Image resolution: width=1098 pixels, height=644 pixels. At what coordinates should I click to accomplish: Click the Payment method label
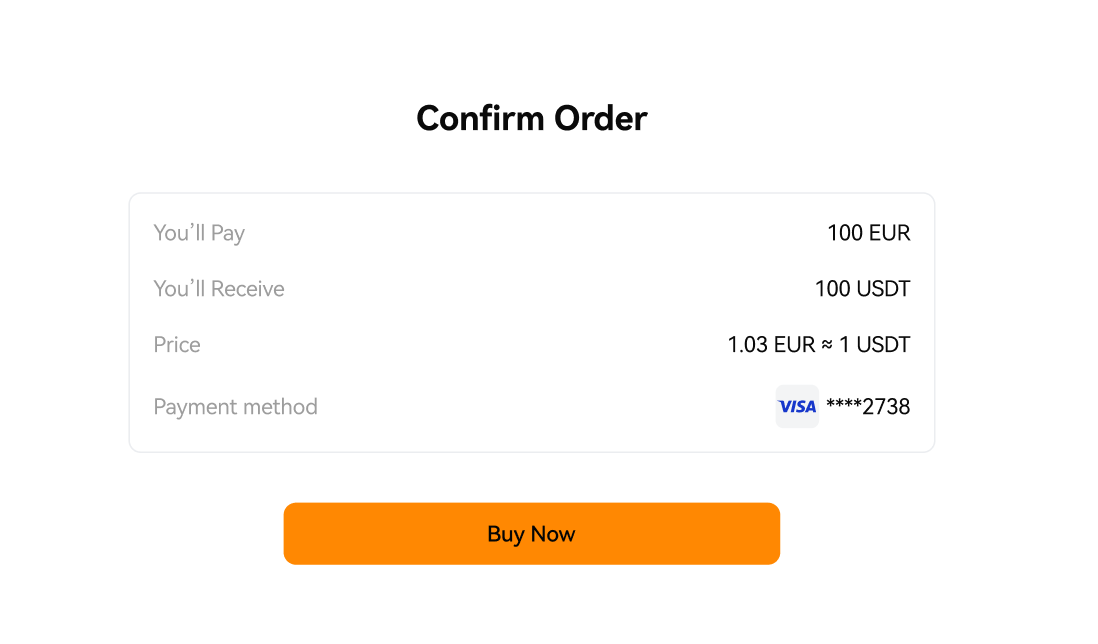point(235,407)
